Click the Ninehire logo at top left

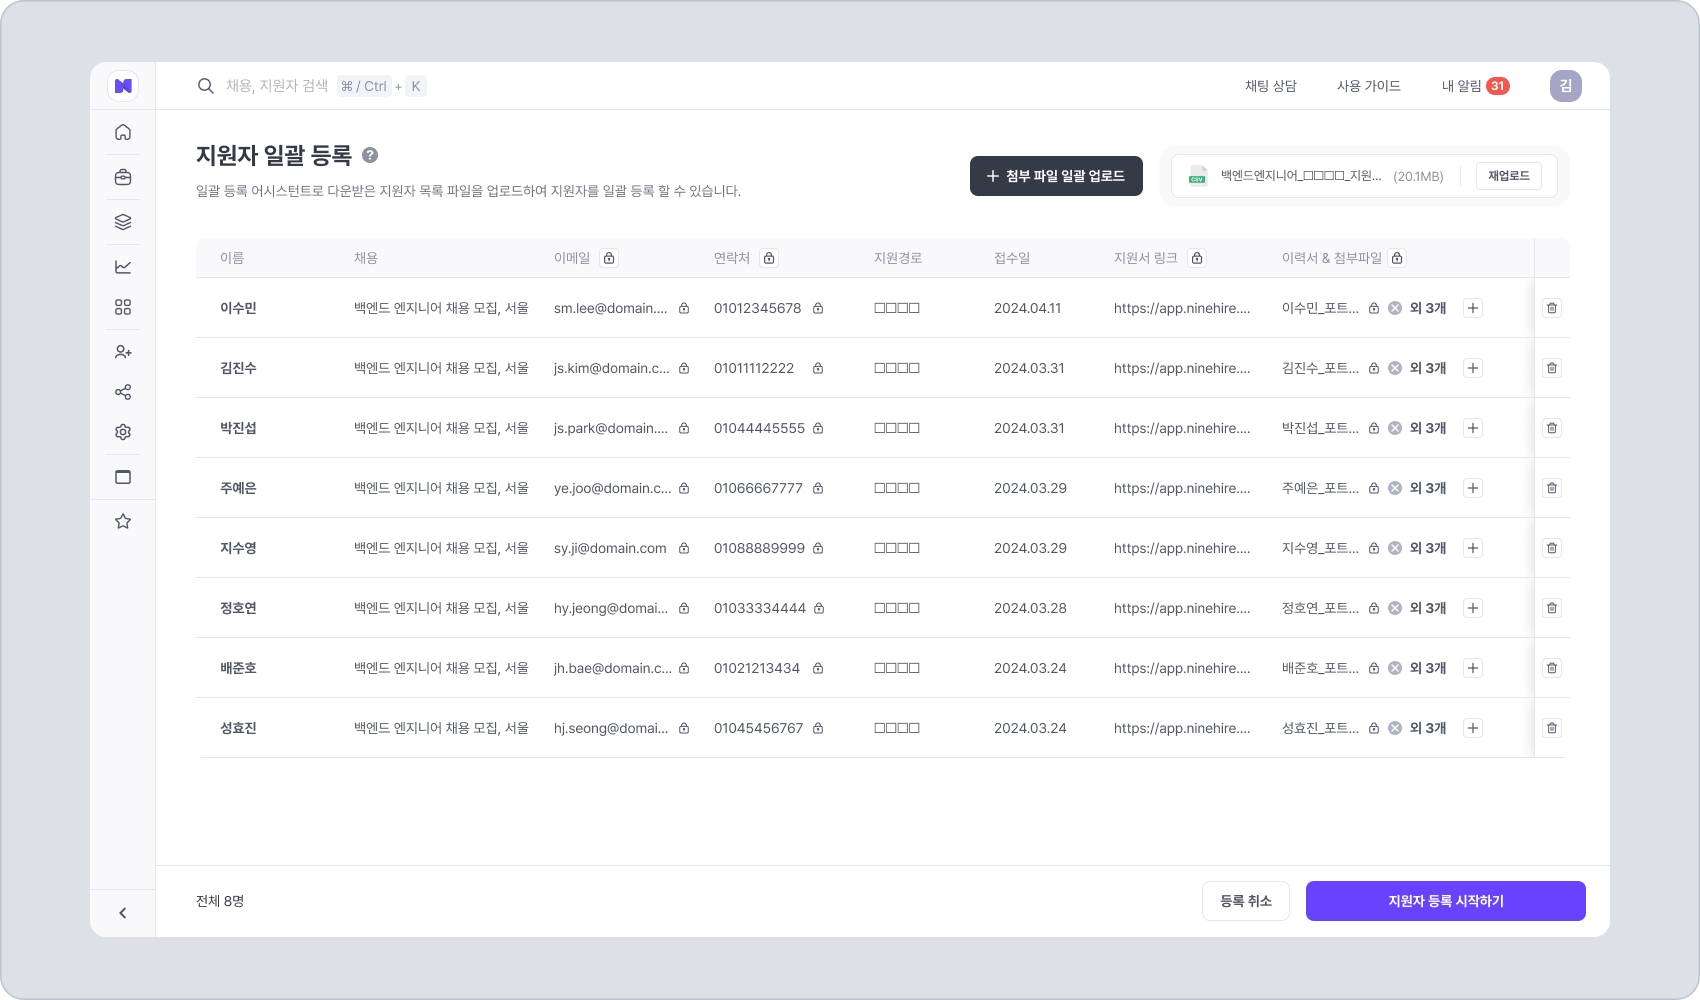(123, 86)
